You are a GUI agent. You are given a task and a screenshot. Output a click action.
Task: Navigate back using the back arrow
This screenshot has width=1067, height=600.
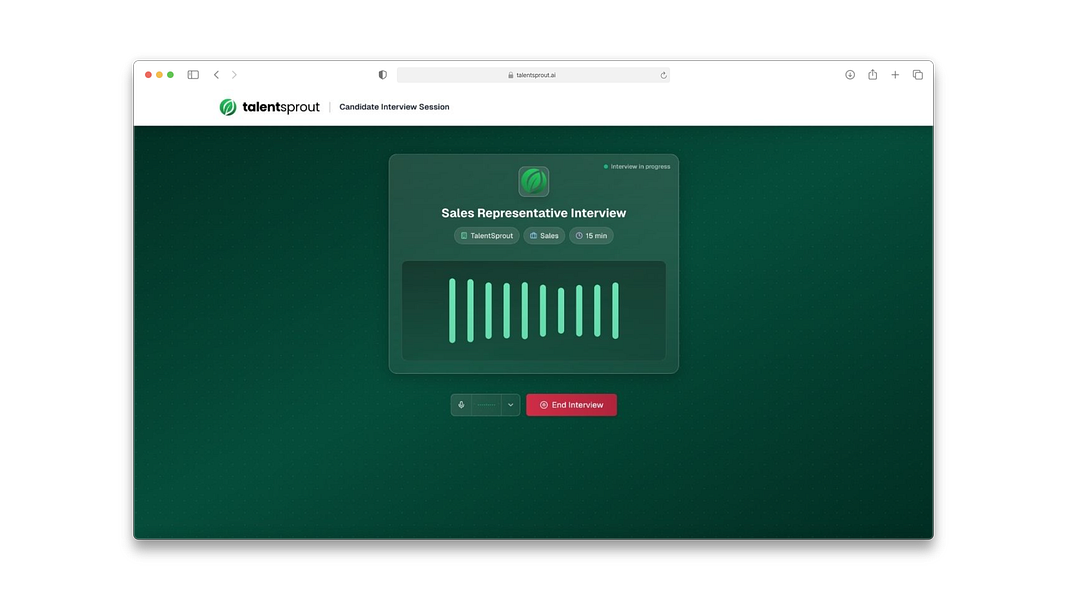[x=216, y=74]
